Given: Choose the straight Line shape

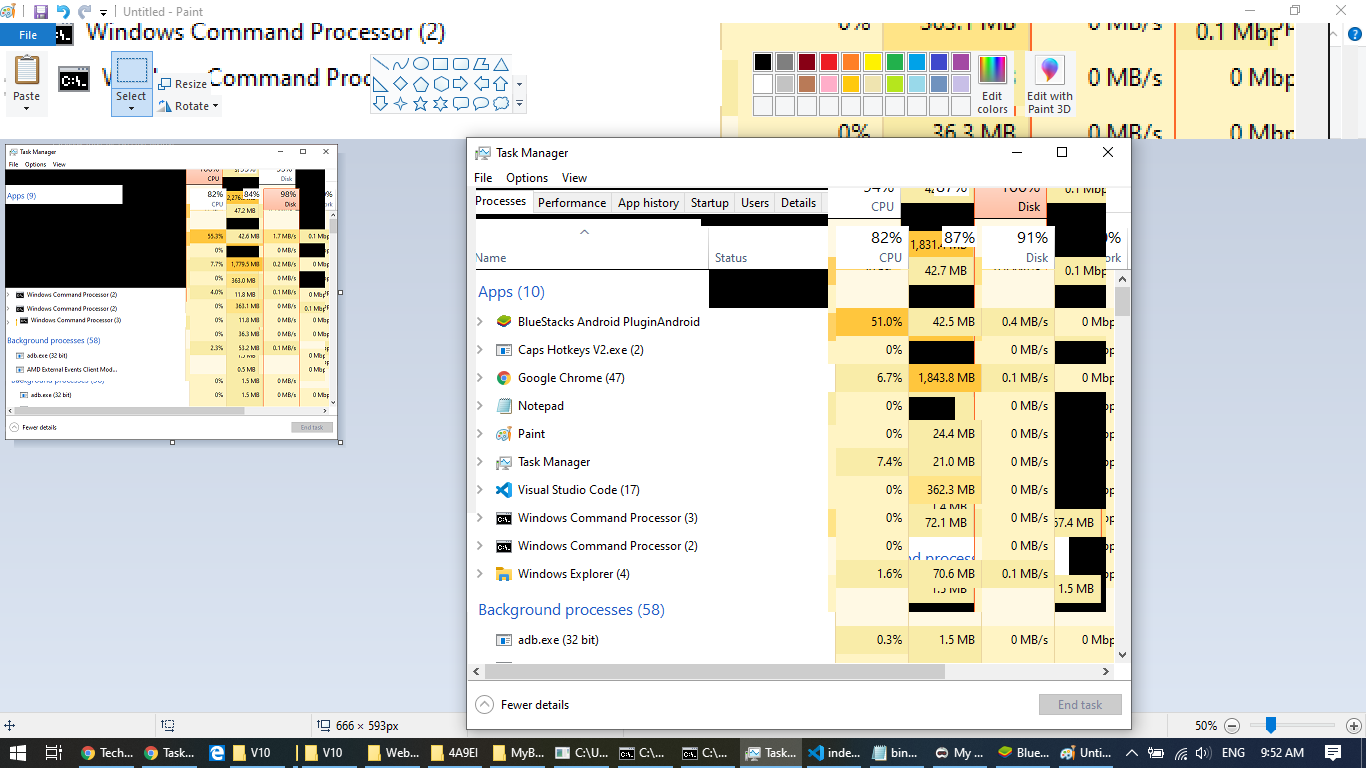Looking at the screenshot, I should pyautogui.click(x=381, y=64).
